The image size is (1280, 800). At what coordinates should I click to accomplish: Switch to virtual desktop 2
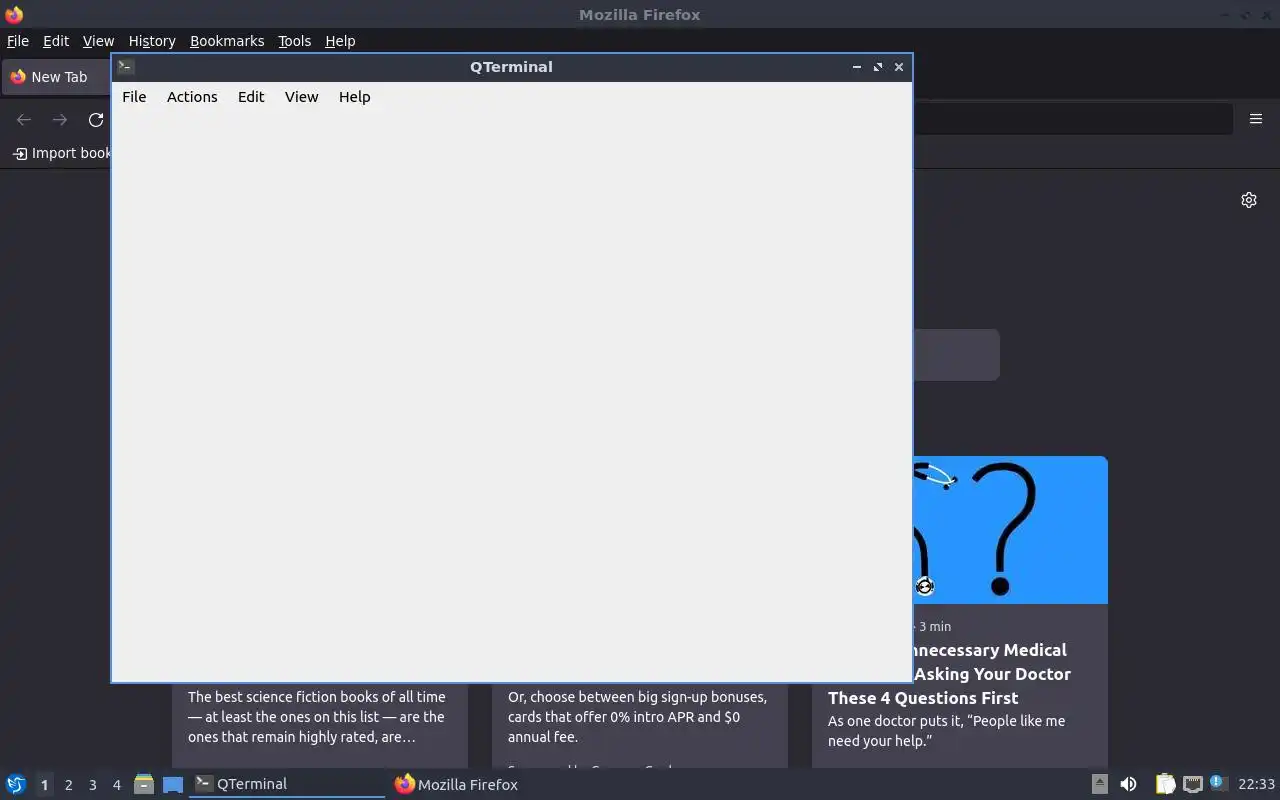[68, 785]
